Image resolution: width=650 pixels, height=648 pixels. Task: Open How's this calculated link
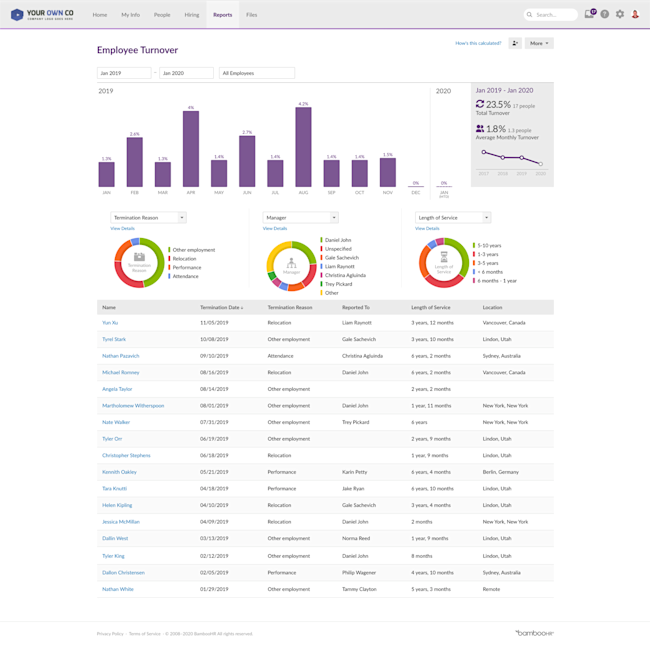pyautogui.click(x=478, y=43)
